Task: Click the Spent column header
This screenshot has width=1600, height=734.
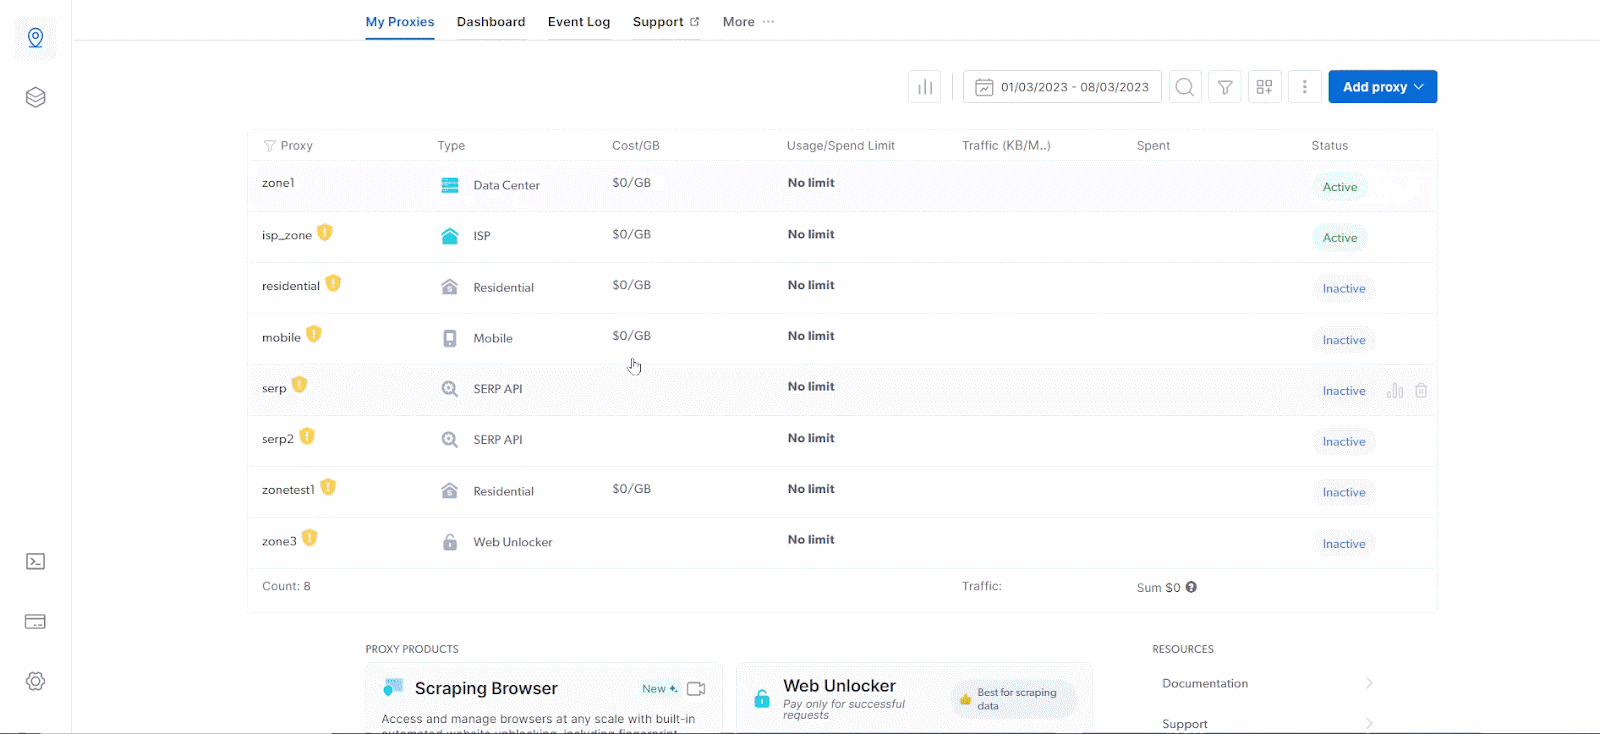Action: (x=1153, y=146)
